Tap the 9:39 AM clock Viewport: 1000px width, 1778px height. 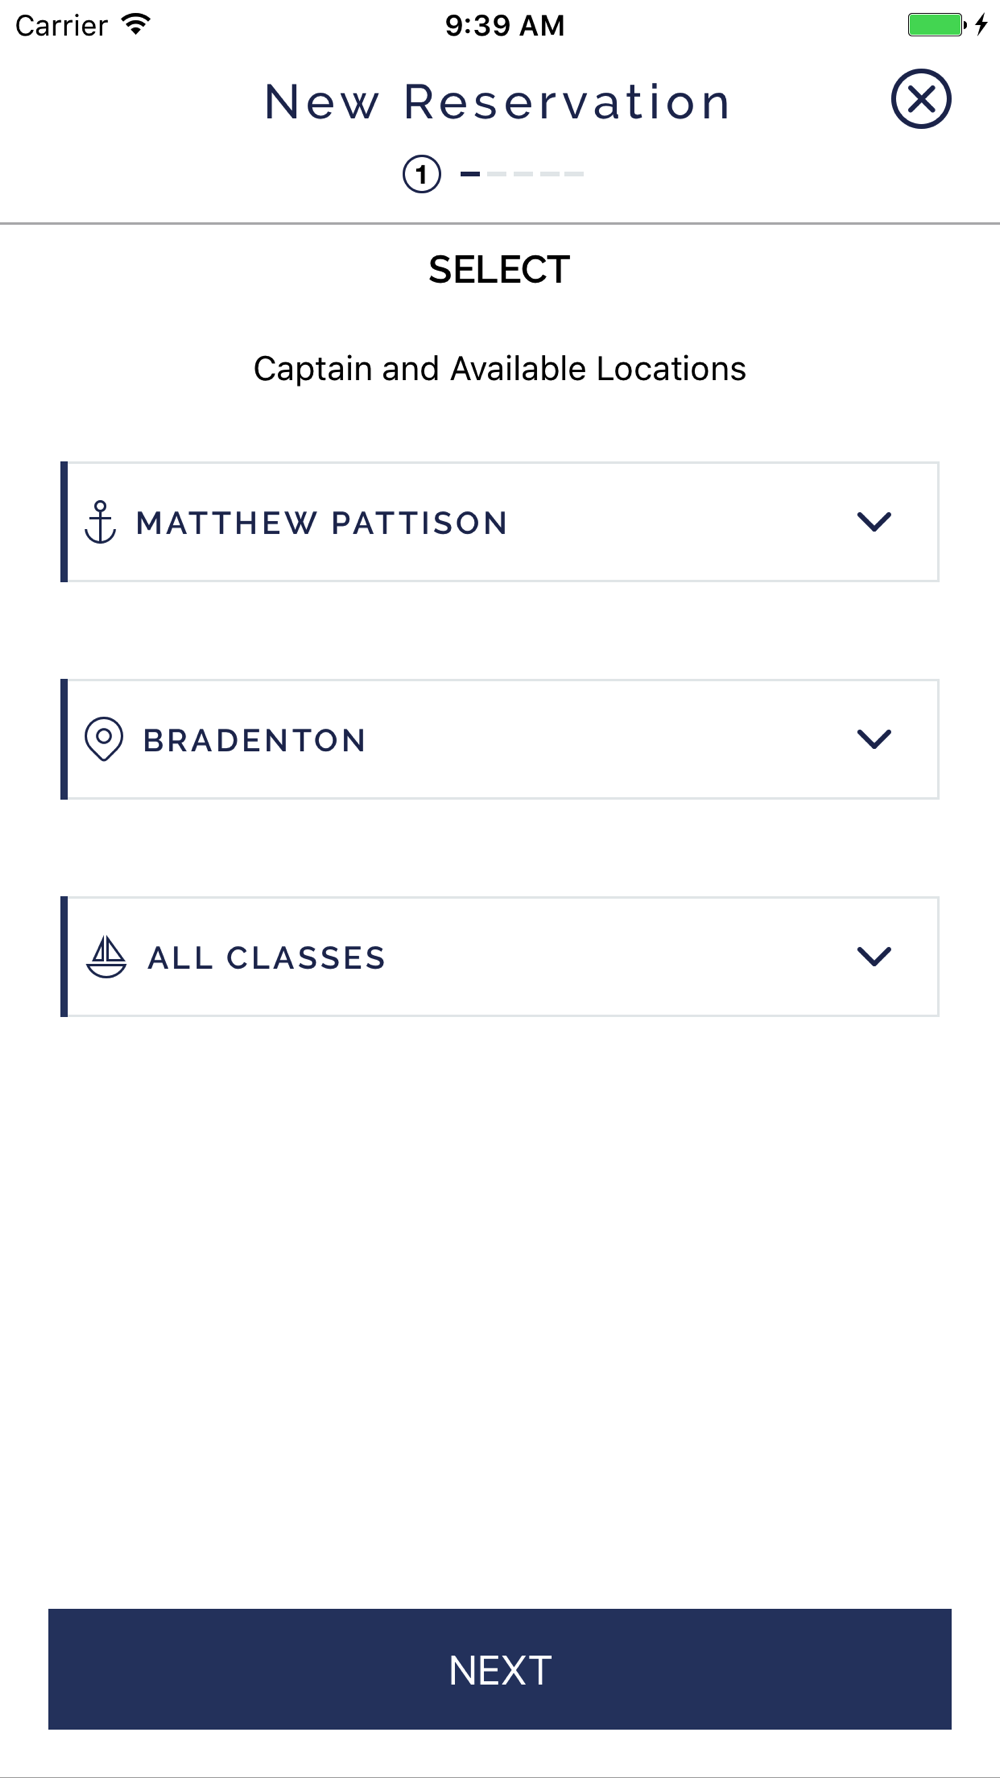(504, 25)
